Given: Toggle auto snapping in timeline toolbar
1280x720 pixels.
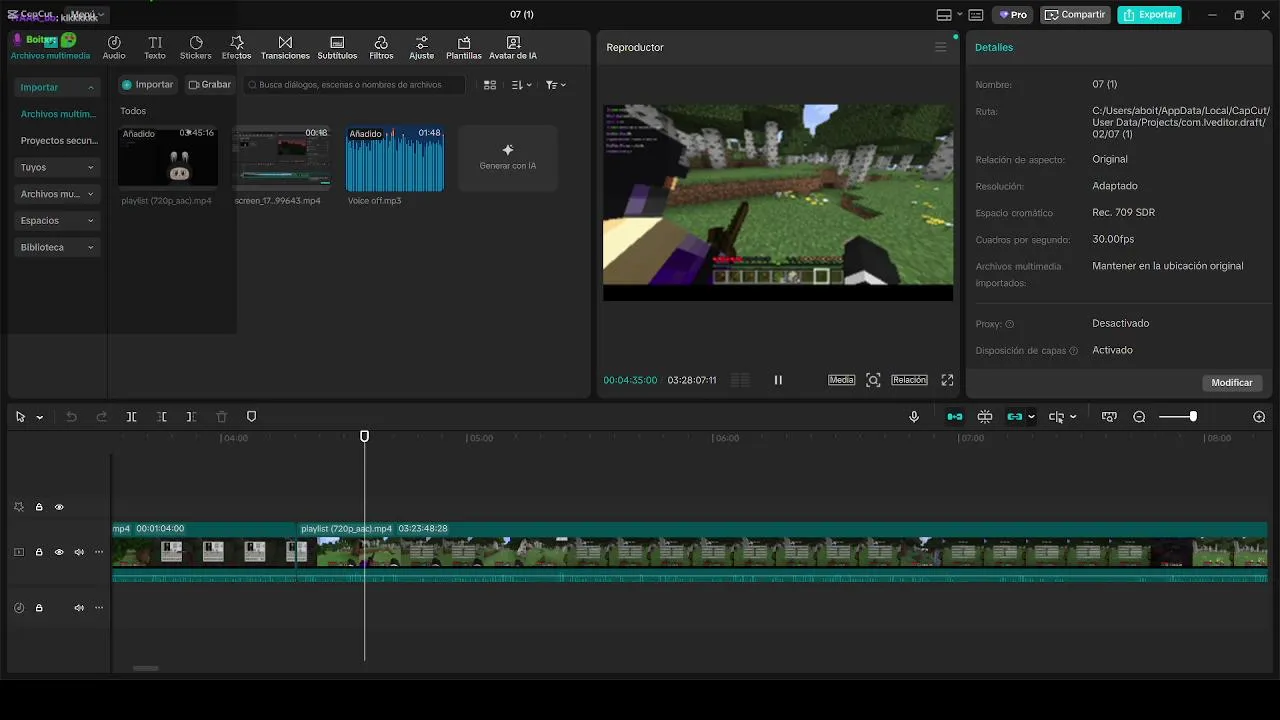Looking at the screenshot, I should [x=985, y=417].
